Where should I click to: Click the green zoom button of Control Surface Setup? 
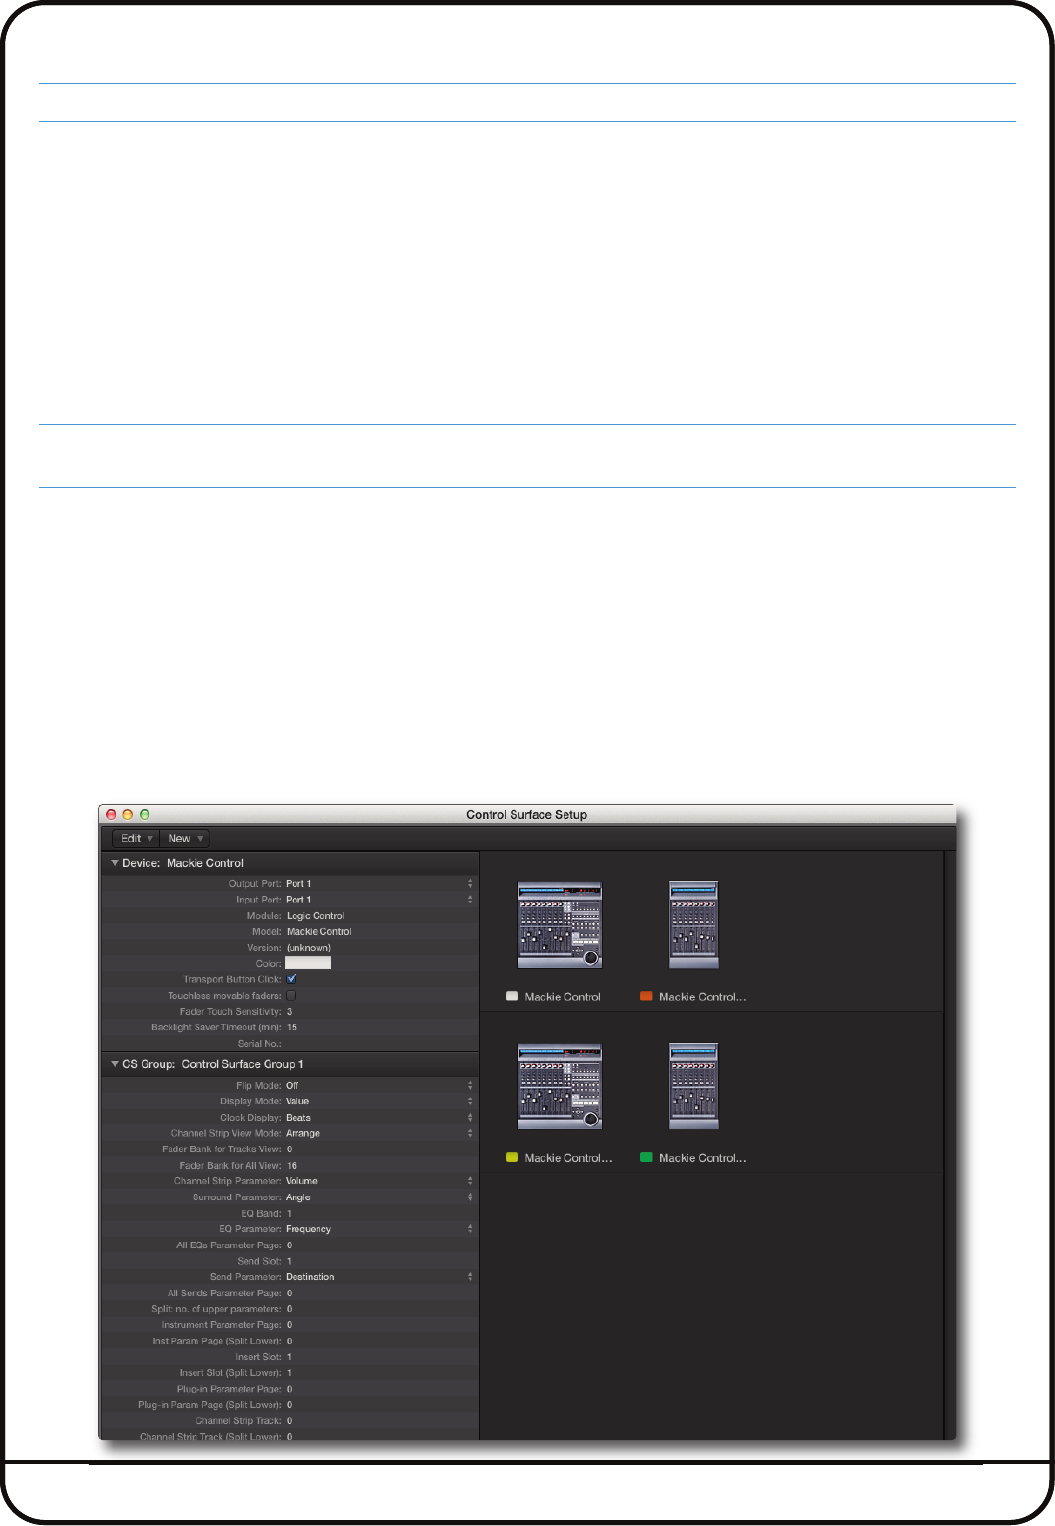(x=144, y=815)
